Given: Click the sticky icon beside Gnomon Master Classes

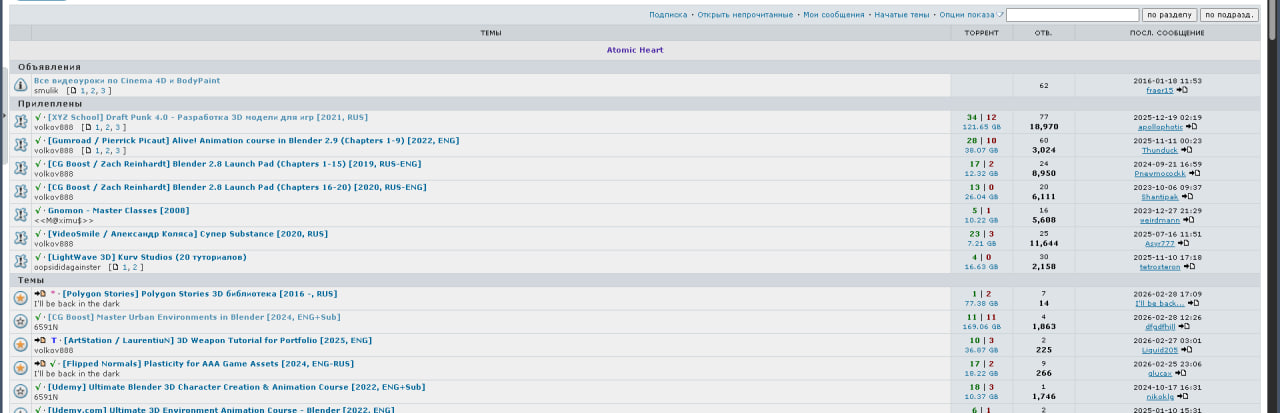Looking at the screenshot, I should click(20, 215).
